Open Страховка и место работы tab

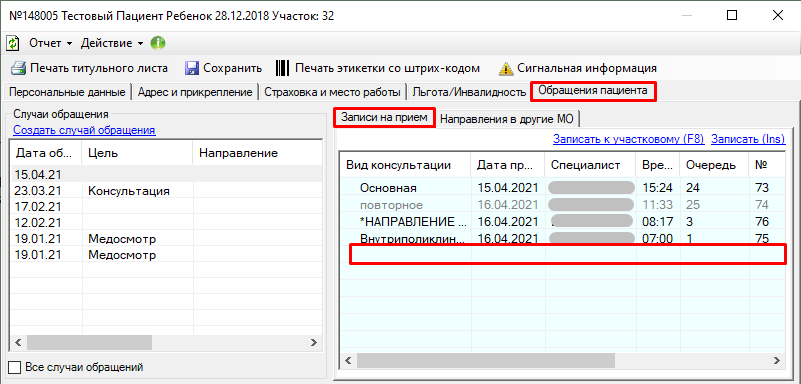332,92
